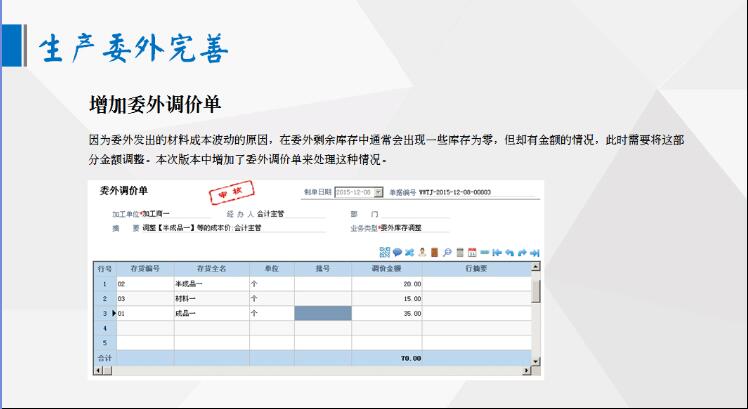Click the 调价金额 column header
Screen dimensions: 748x409
pyautogui.click(x=386, y=269)
